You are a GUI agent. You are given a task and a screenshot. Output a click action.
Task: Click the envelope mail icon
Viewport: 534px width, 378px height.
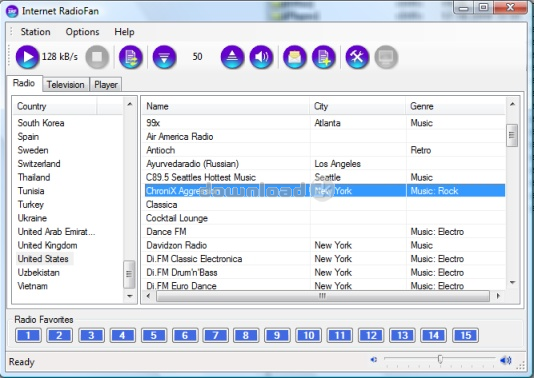tap(295, 57)
